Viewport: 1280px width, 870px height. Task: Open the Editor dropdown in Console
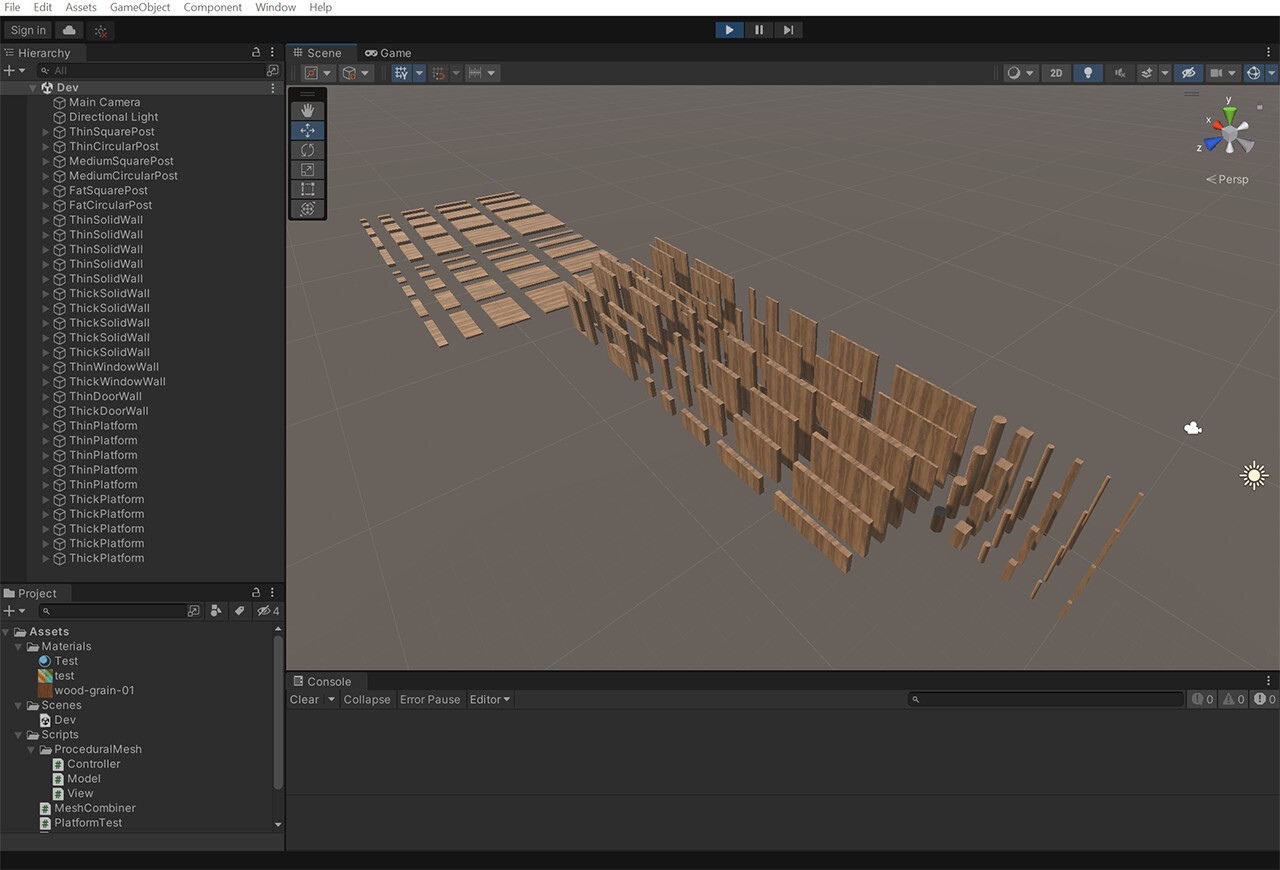point(490,700)
